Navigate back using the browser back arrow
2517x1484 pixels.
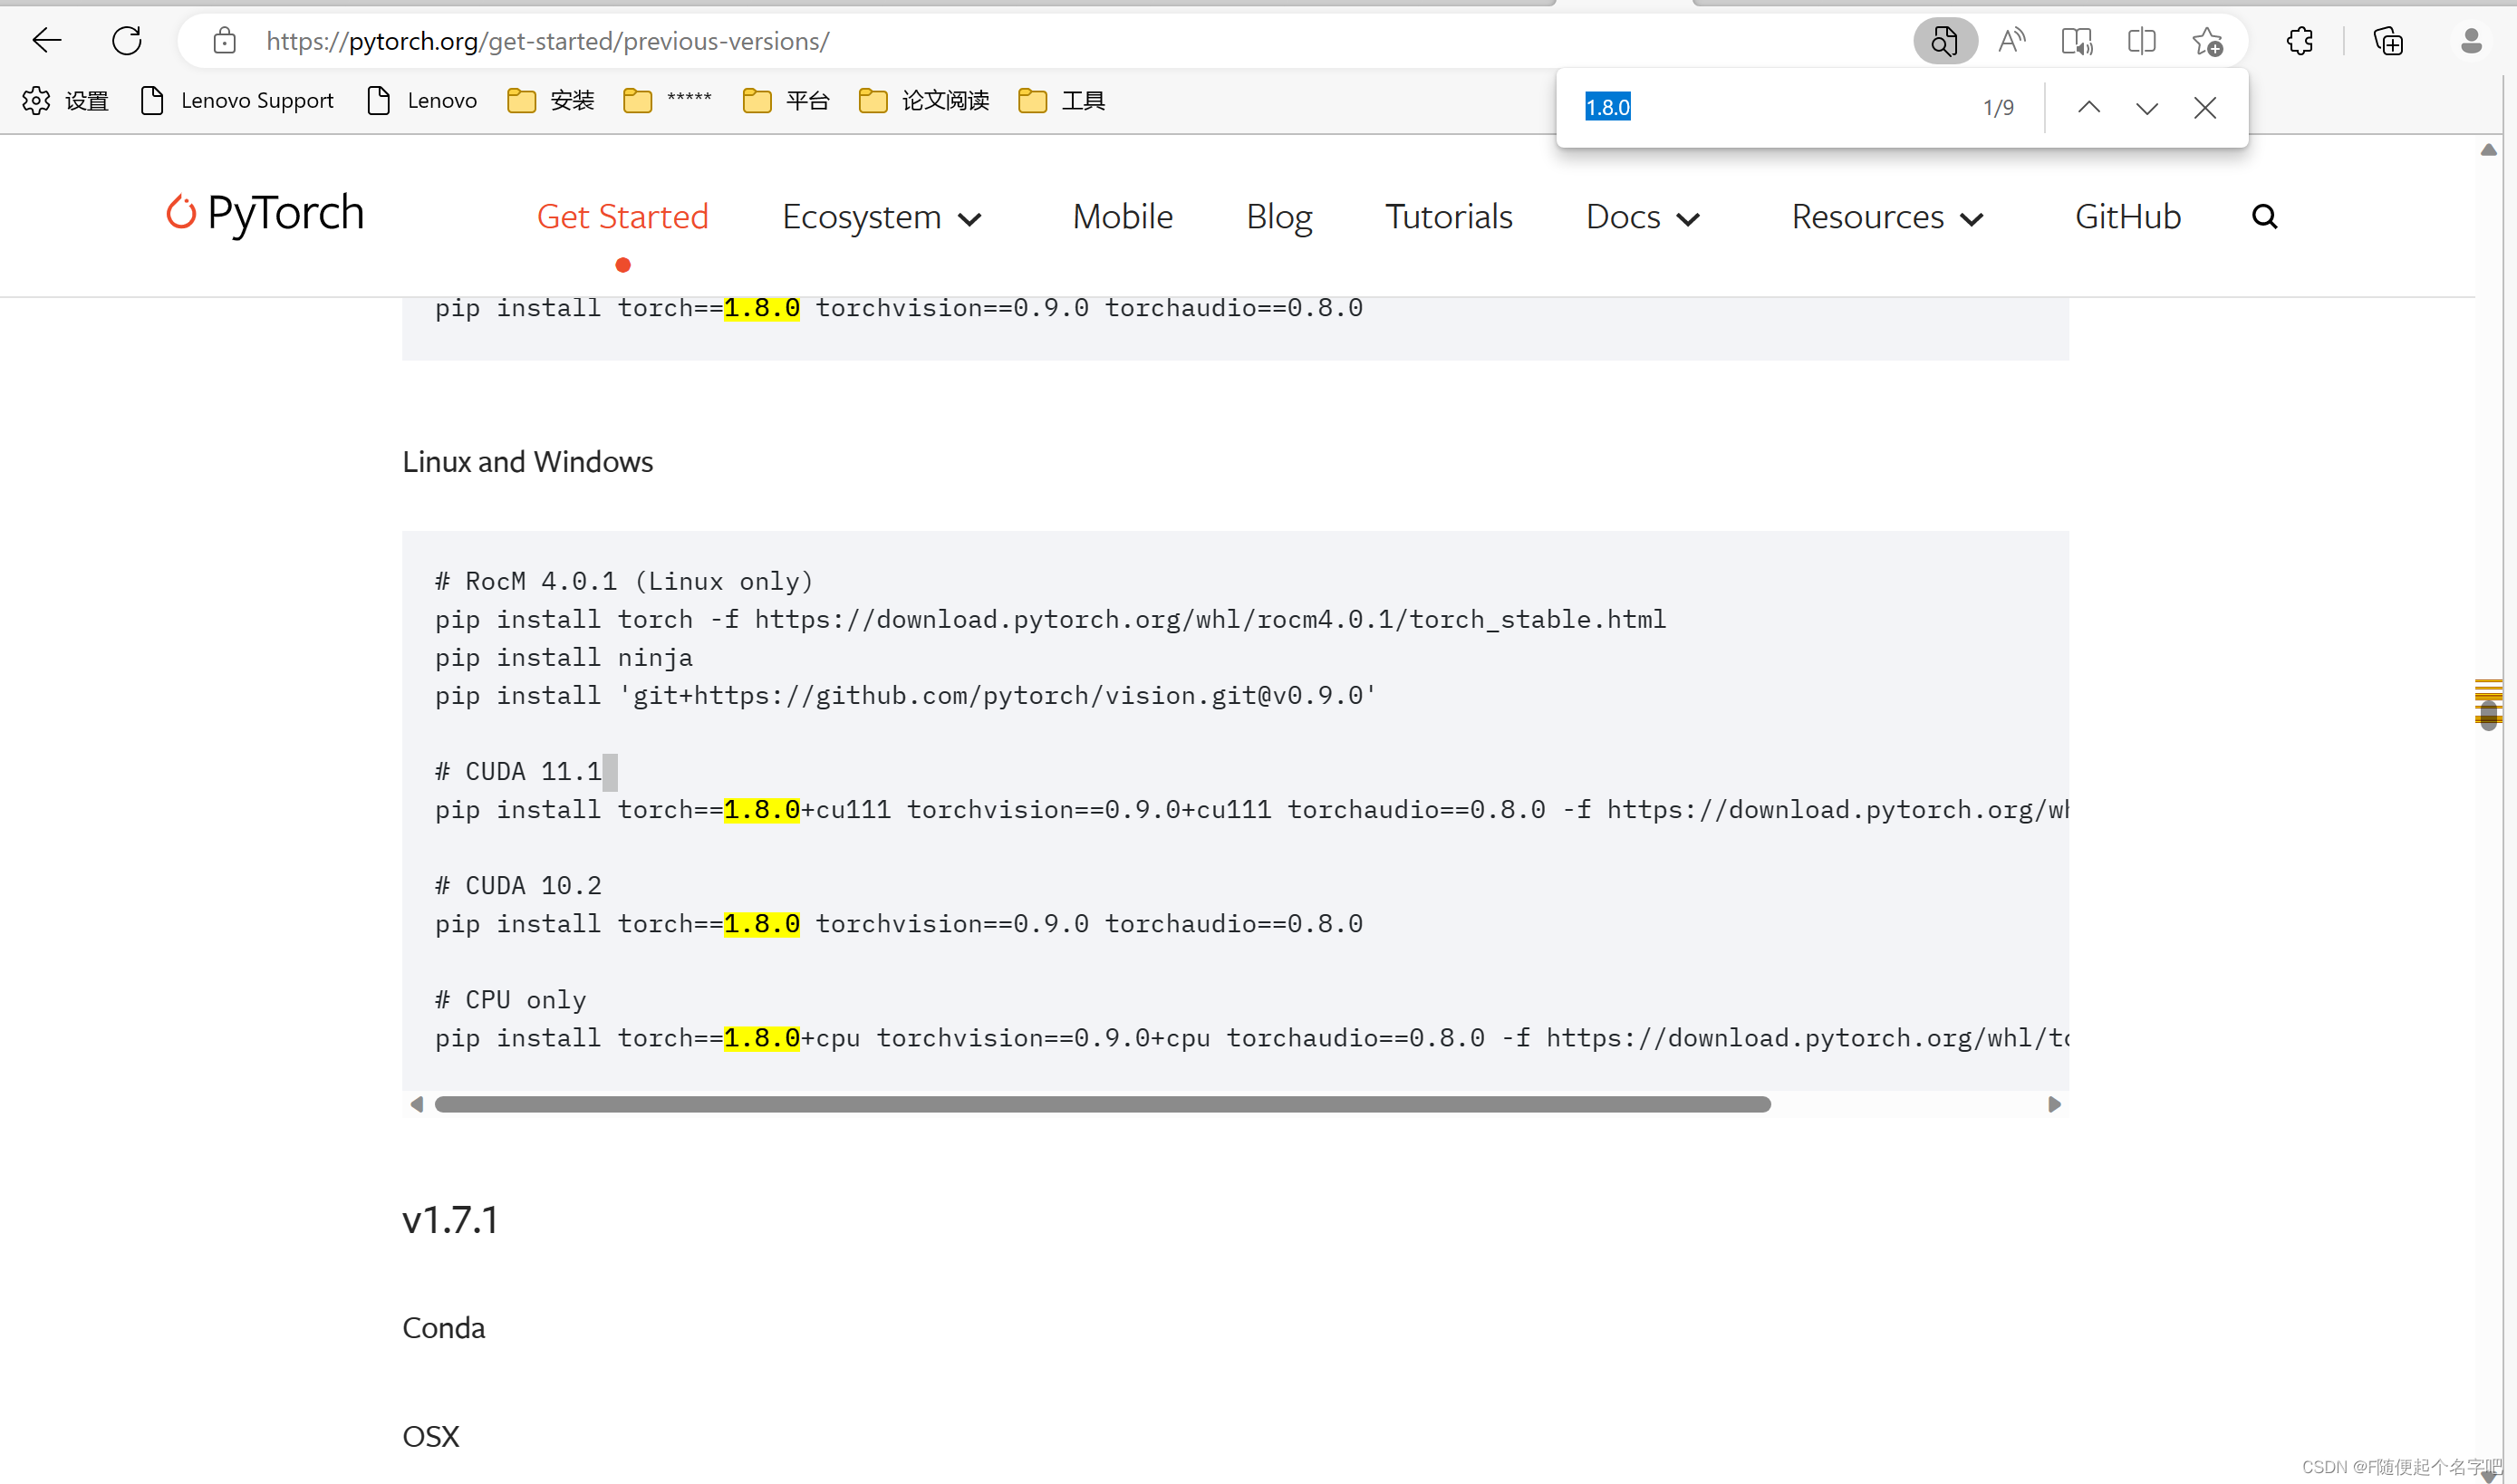(x=45, y=40)
